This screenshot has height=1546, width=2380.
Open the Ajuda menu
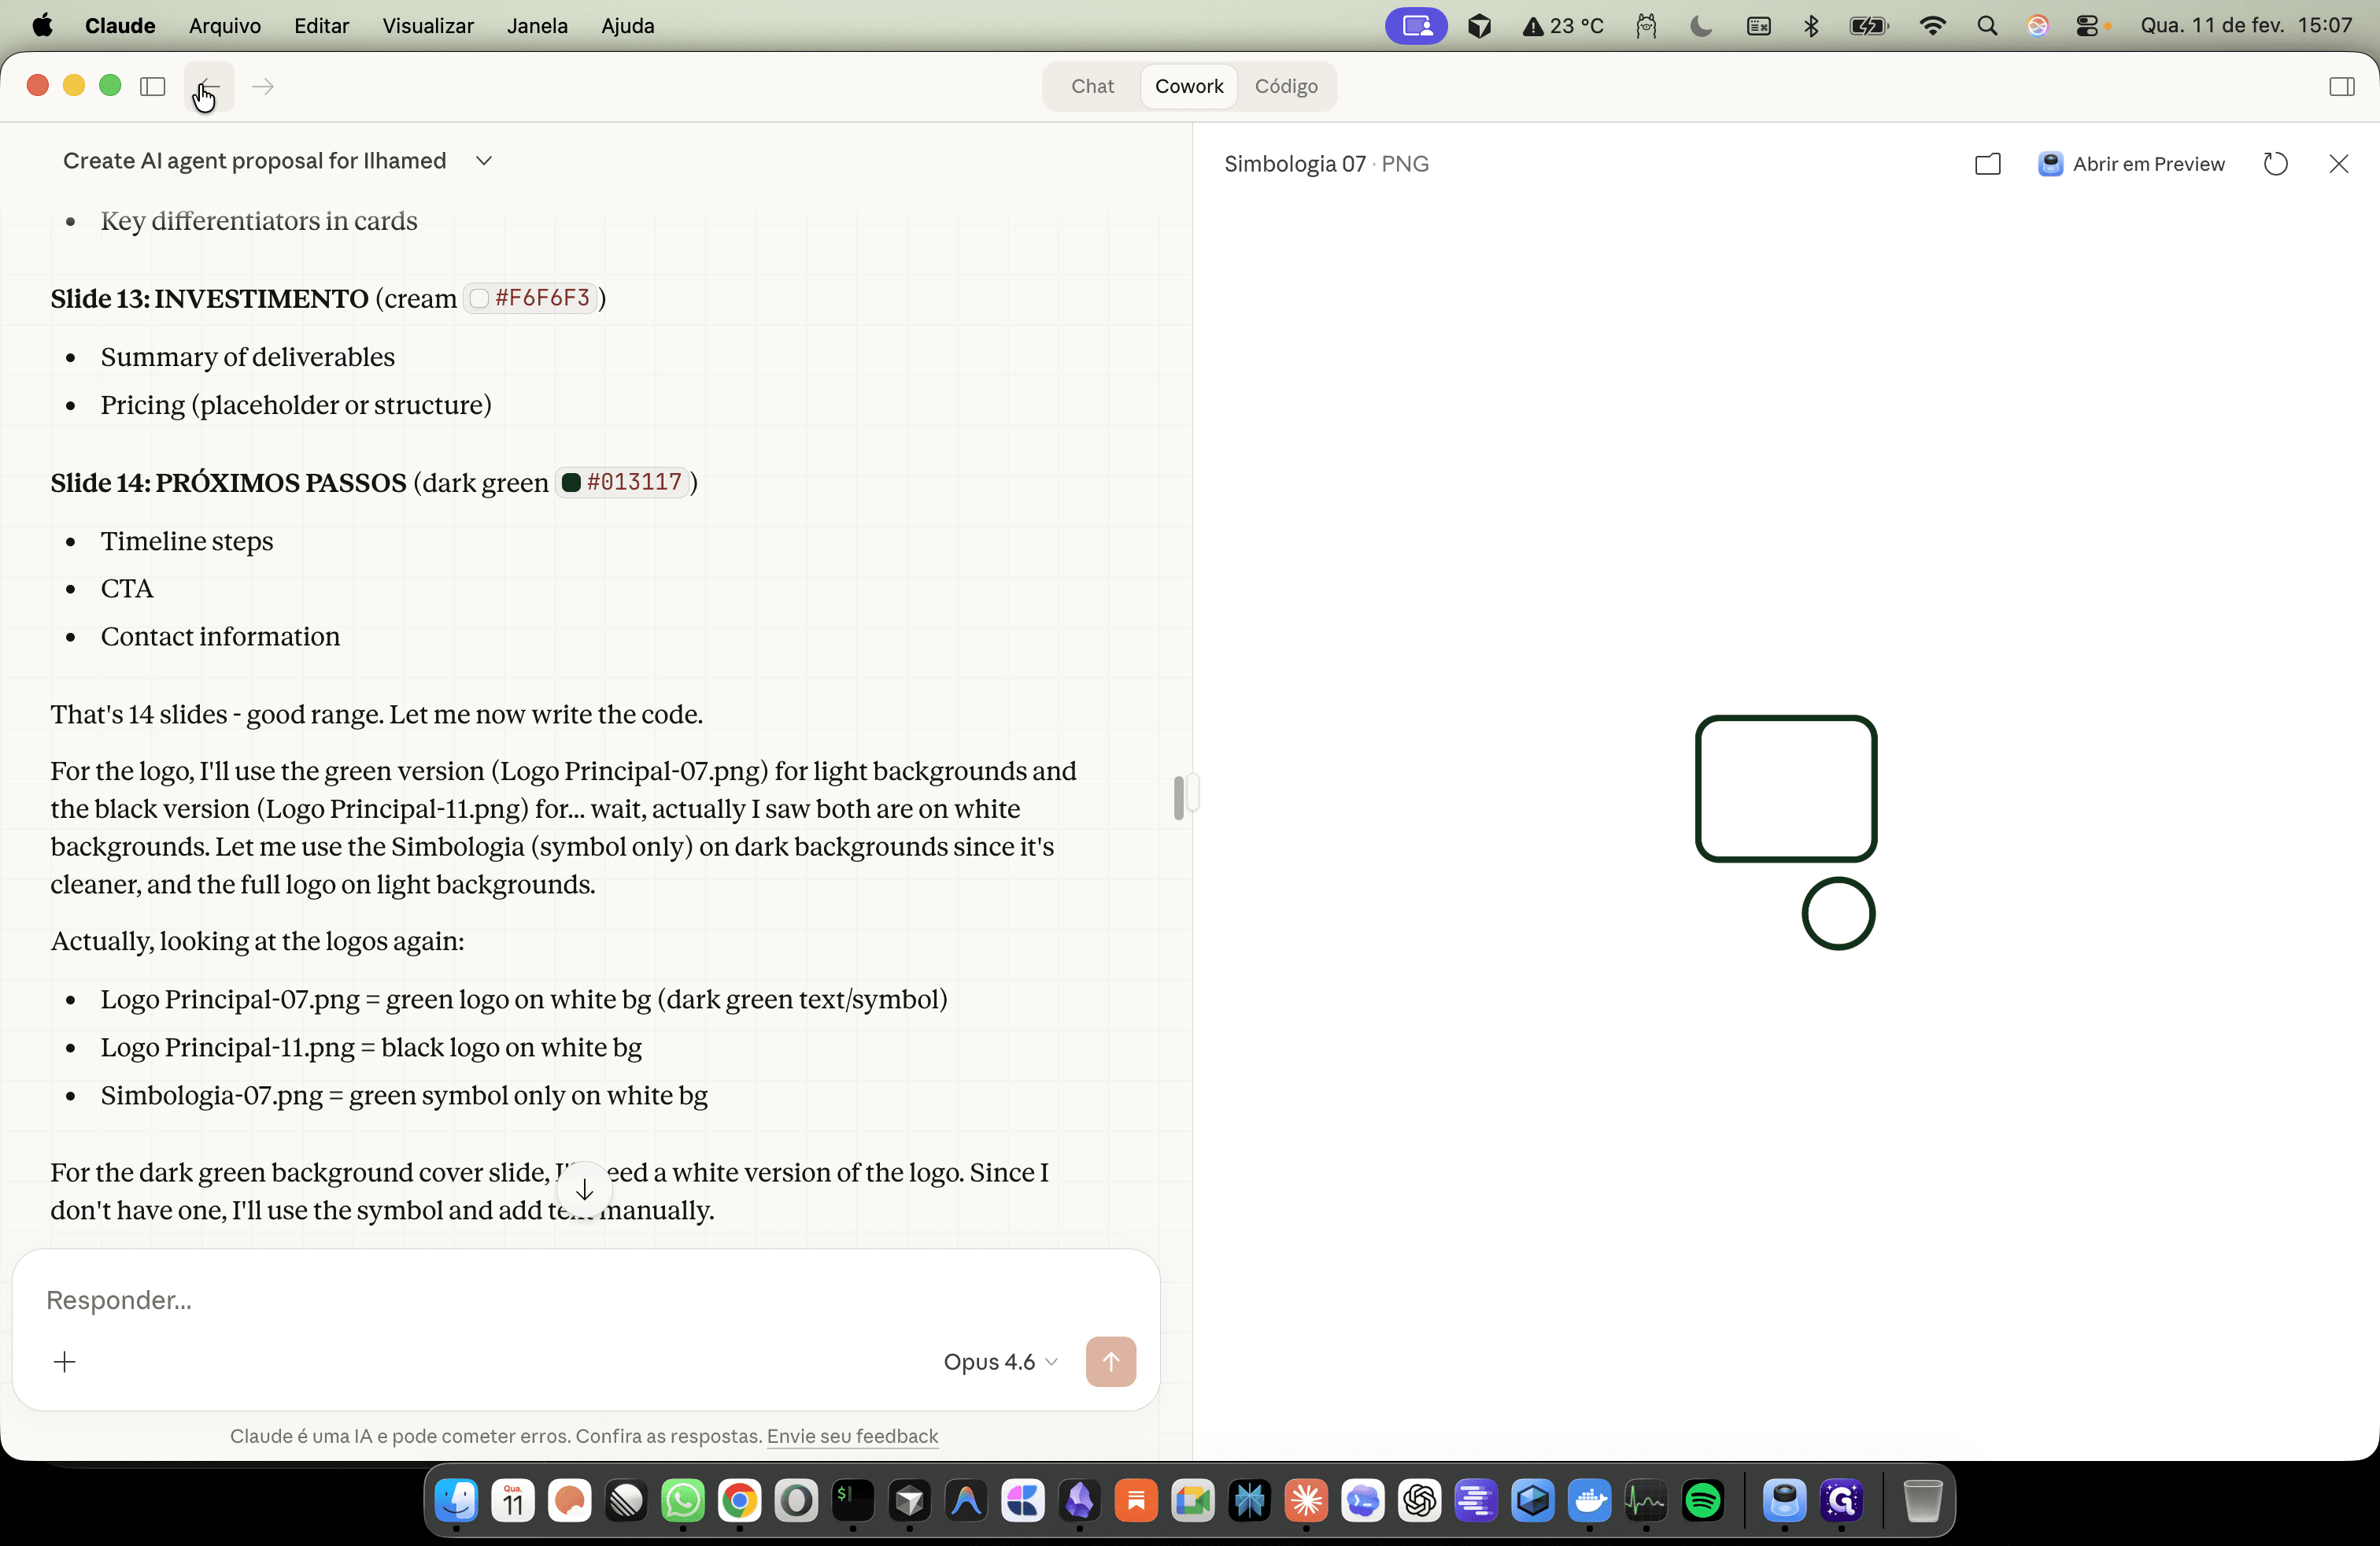[628, 26]
